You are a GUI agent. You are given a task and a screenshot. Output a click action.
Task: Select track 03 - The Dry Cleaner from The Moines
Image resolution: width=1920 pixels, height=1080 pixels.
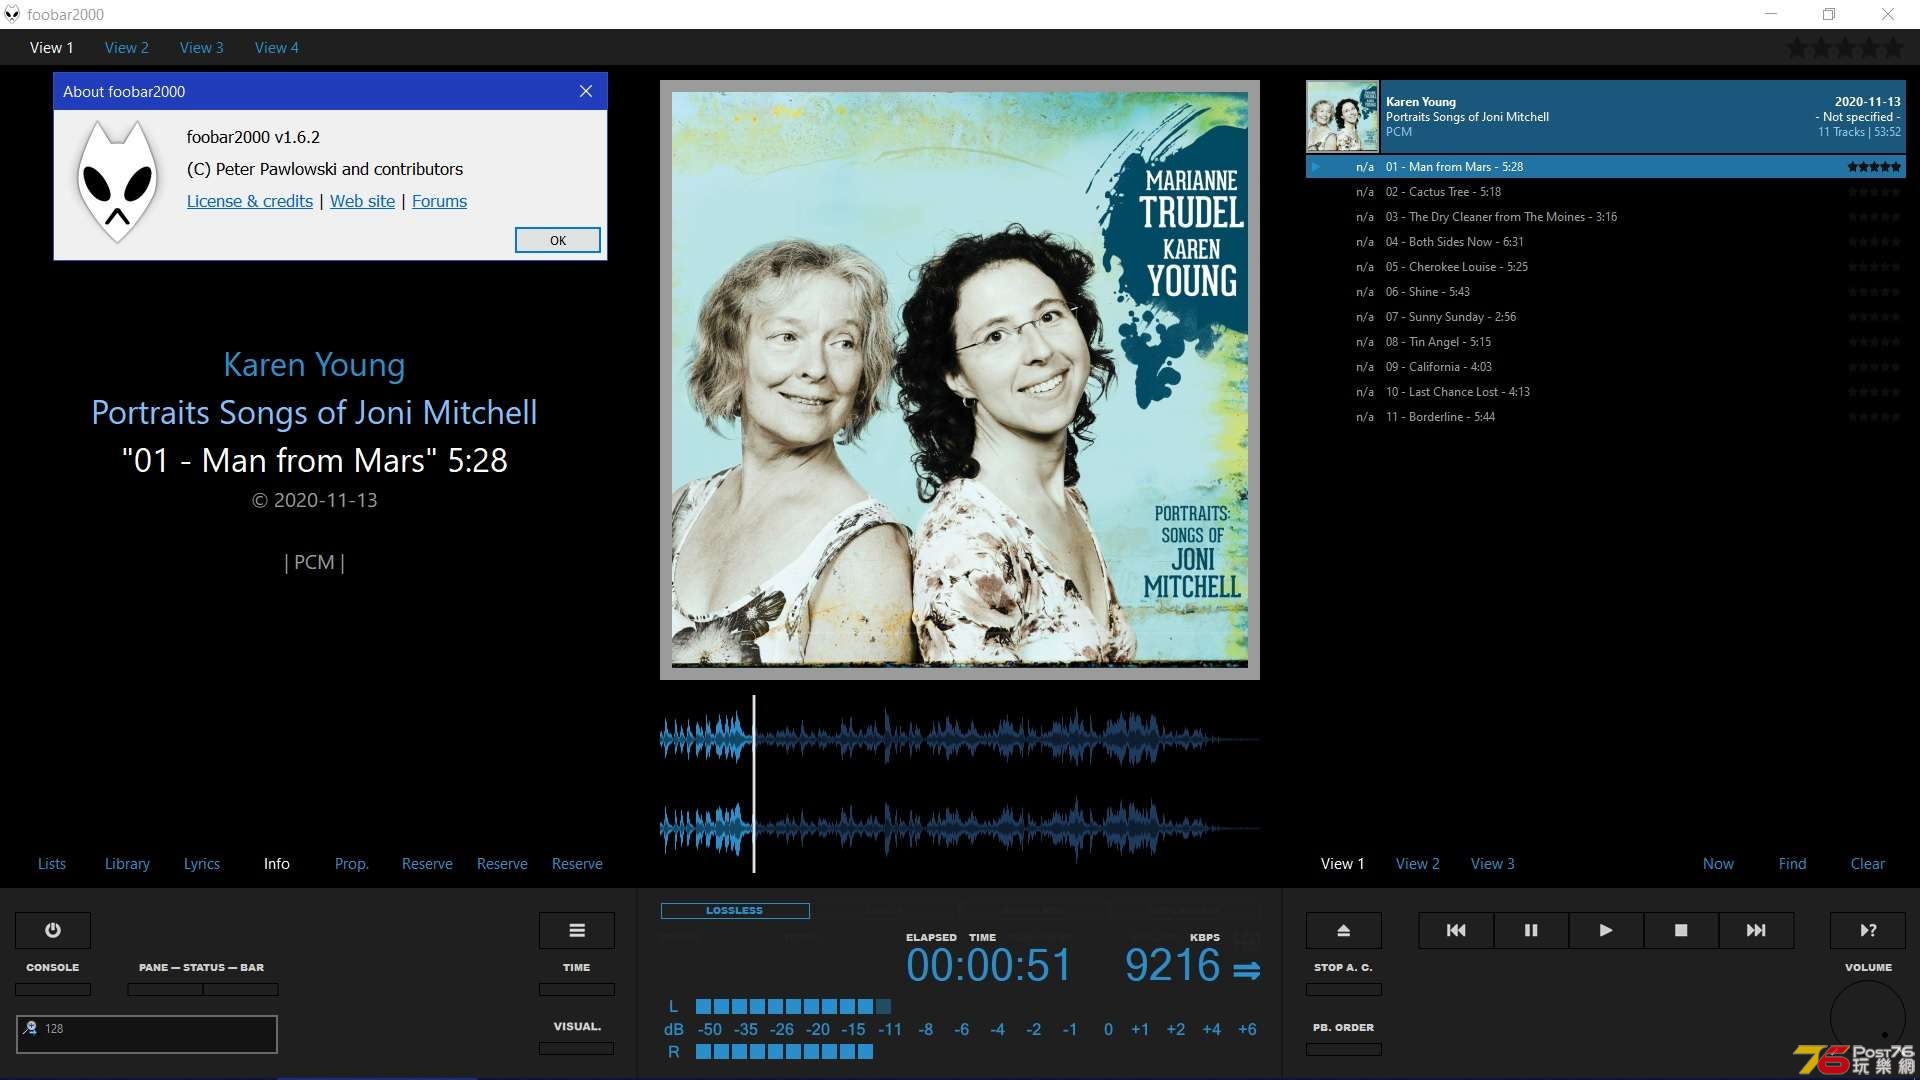(1606, 217)
